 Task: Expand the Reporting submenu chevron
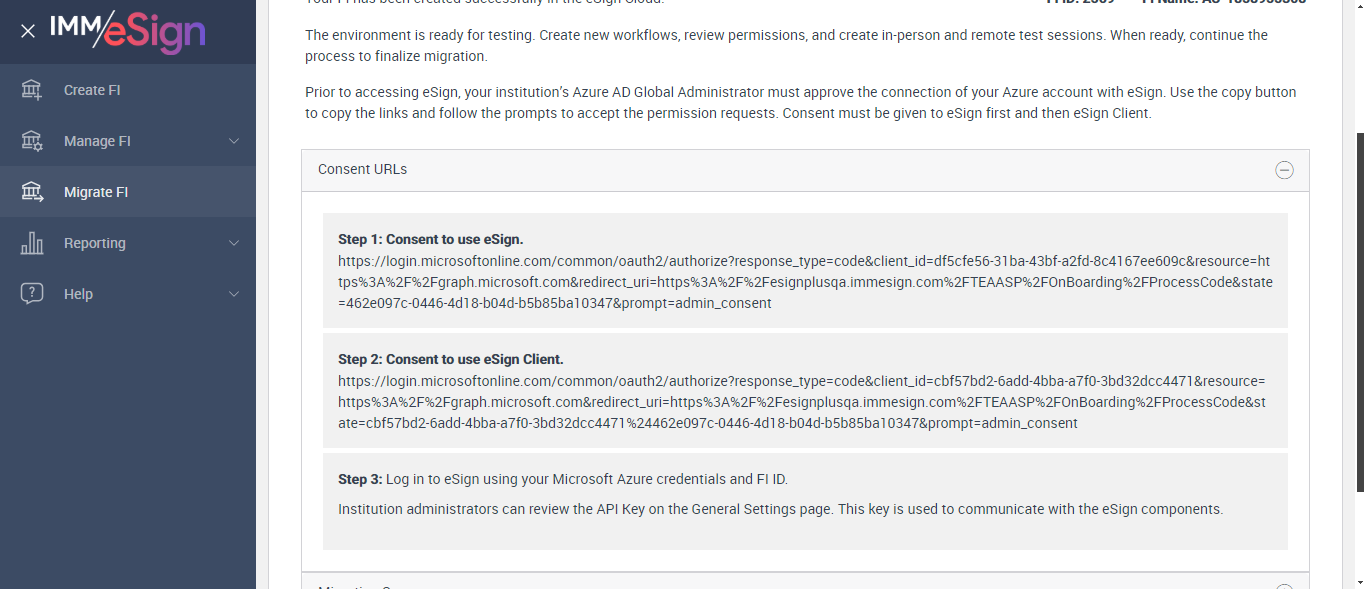(x=234, y=243)
